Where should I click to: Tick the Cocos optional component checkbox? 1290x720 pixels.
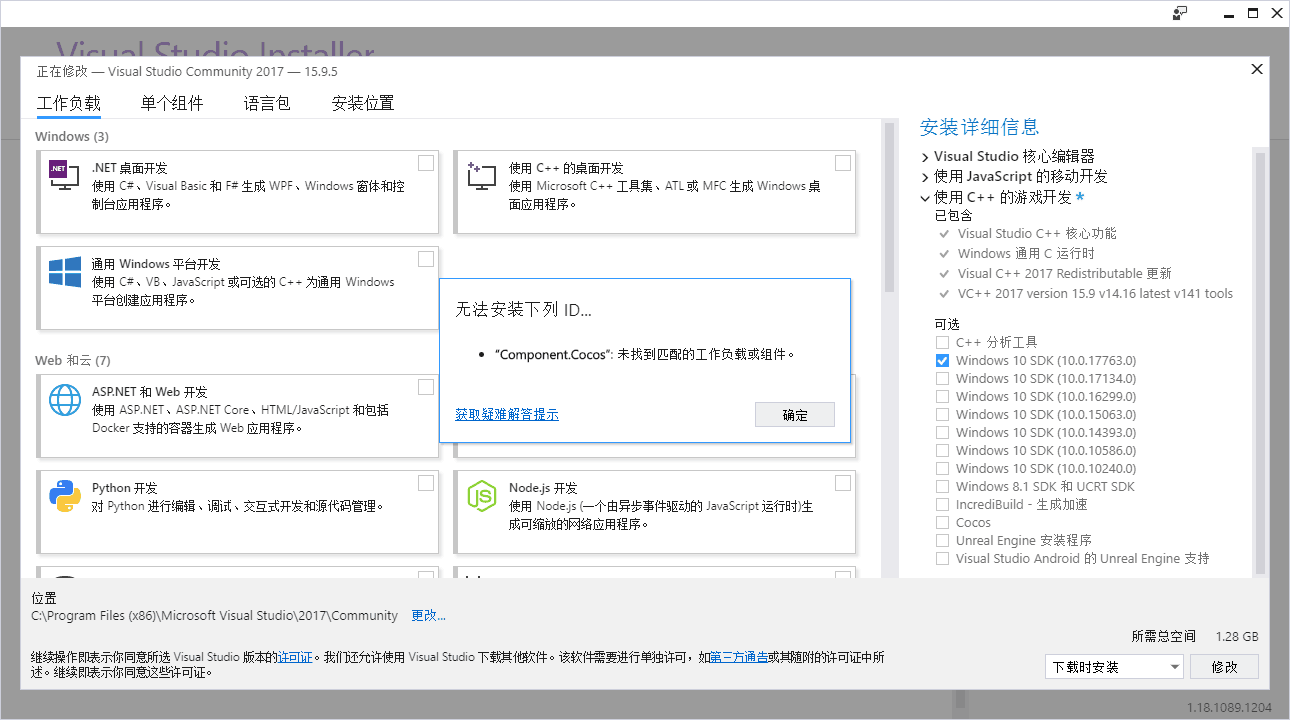(942, 522)
